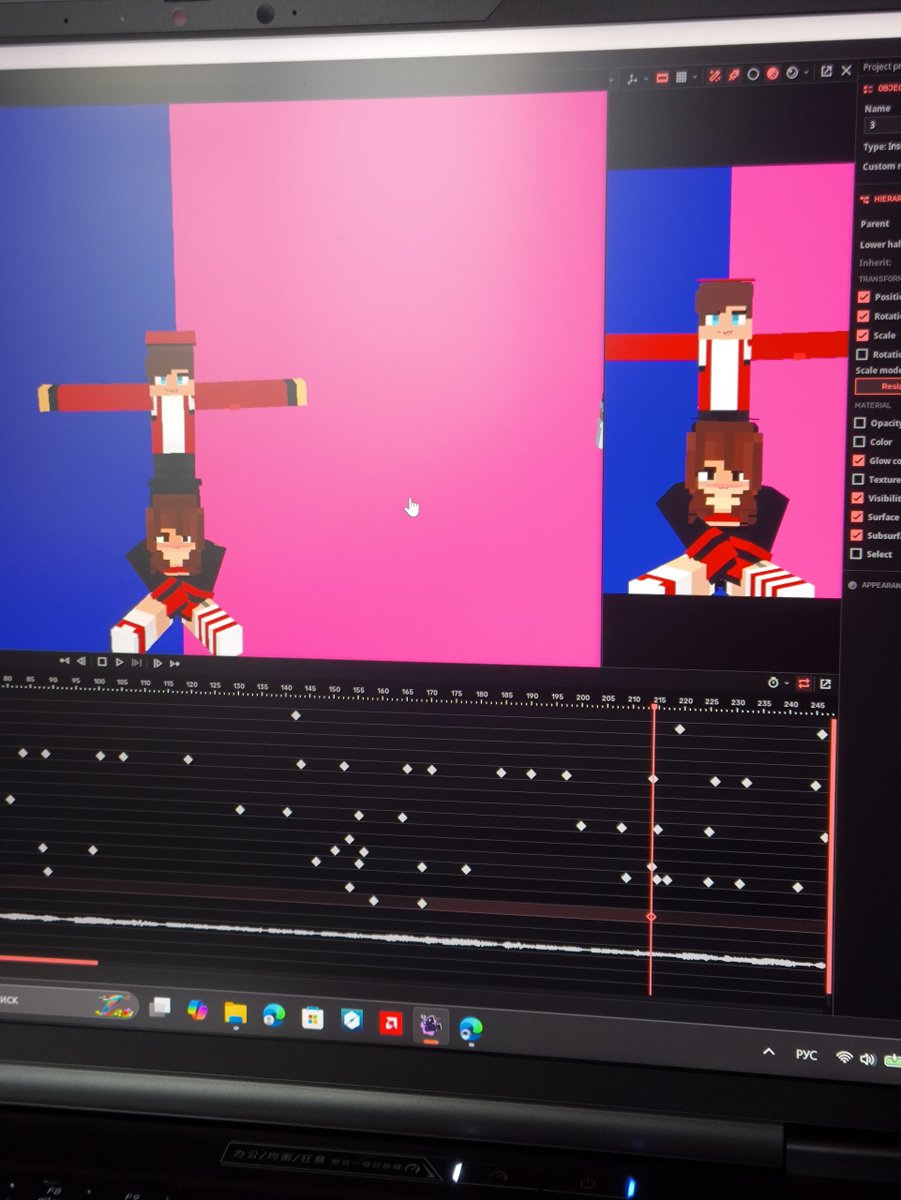This screenshot has height=1200, width=901.
Task: Toggle the viewport grid icon
Action: pyautogui.click(x=680, y=78)
